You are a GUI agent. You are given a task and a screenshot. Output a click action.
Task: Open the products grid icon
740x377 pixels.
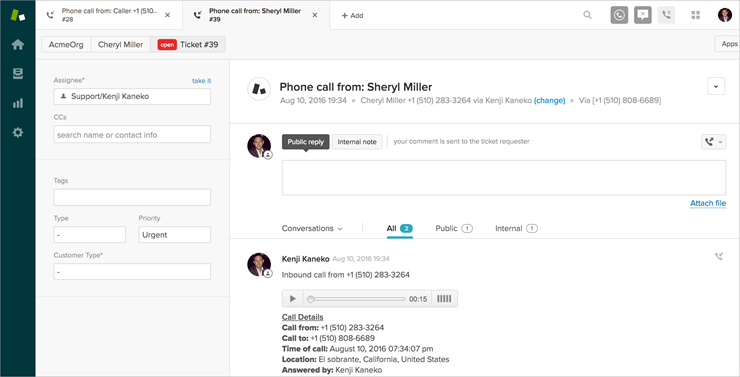coord(695,15)
